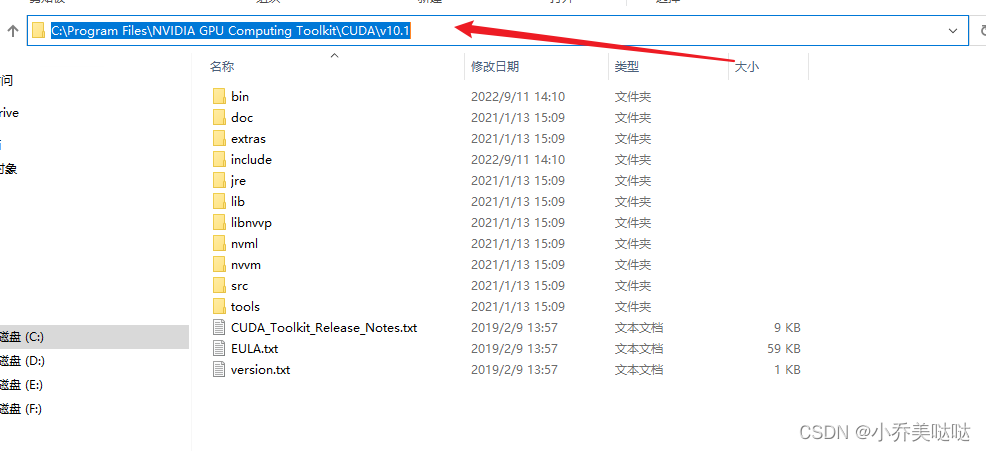The height and width of the screenshot is (451, 986).
Task: Click the extras folder name
Action: (248, 138)
